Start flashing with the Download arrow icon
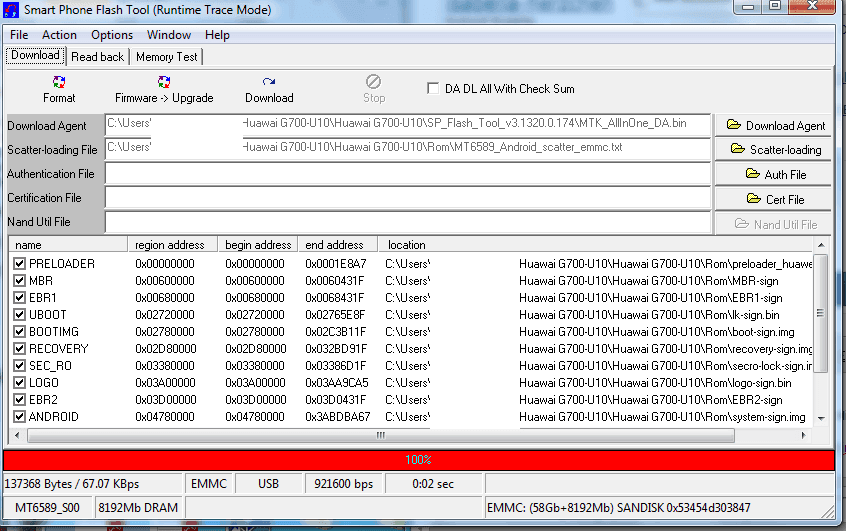Image resolution: width=846 pixels, height=531 pixels. tap(269, 82)
